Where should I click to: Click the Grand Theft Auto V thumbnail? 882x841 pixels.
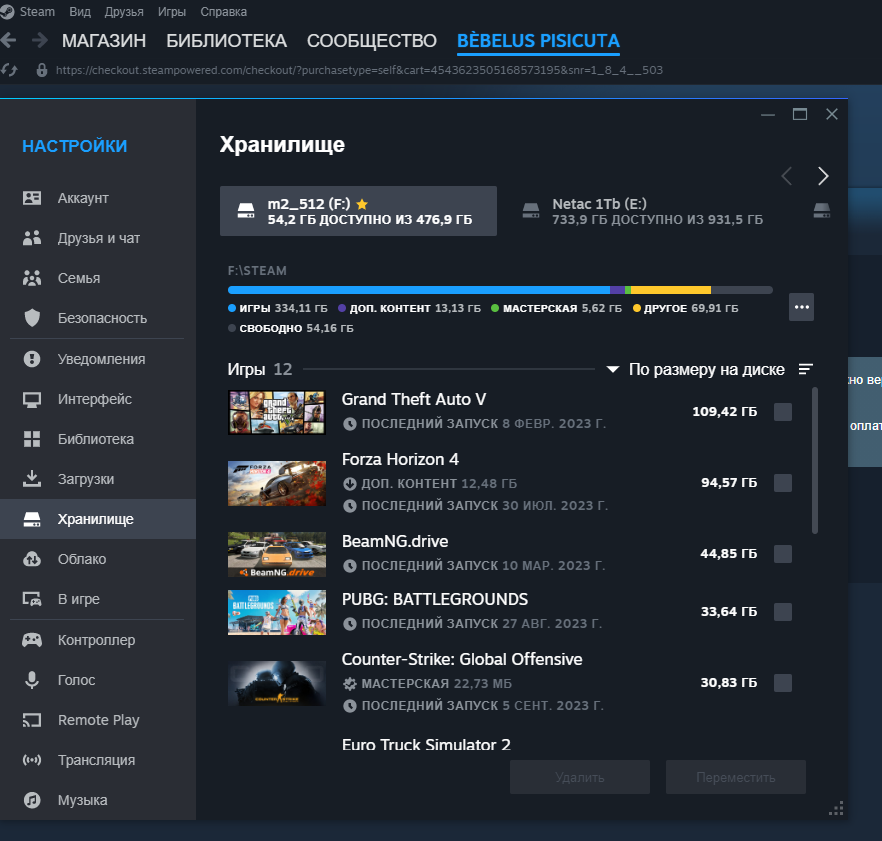click(x=277, y=412)
